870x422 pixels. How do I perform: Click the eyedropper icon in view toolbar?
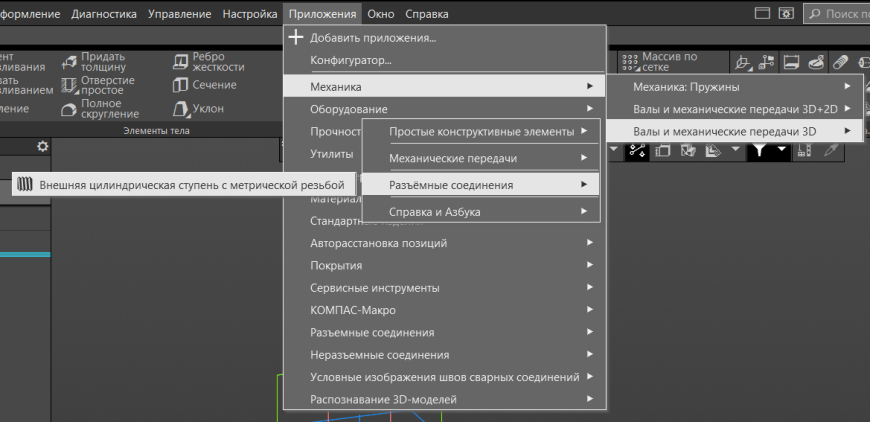(830, 150)
